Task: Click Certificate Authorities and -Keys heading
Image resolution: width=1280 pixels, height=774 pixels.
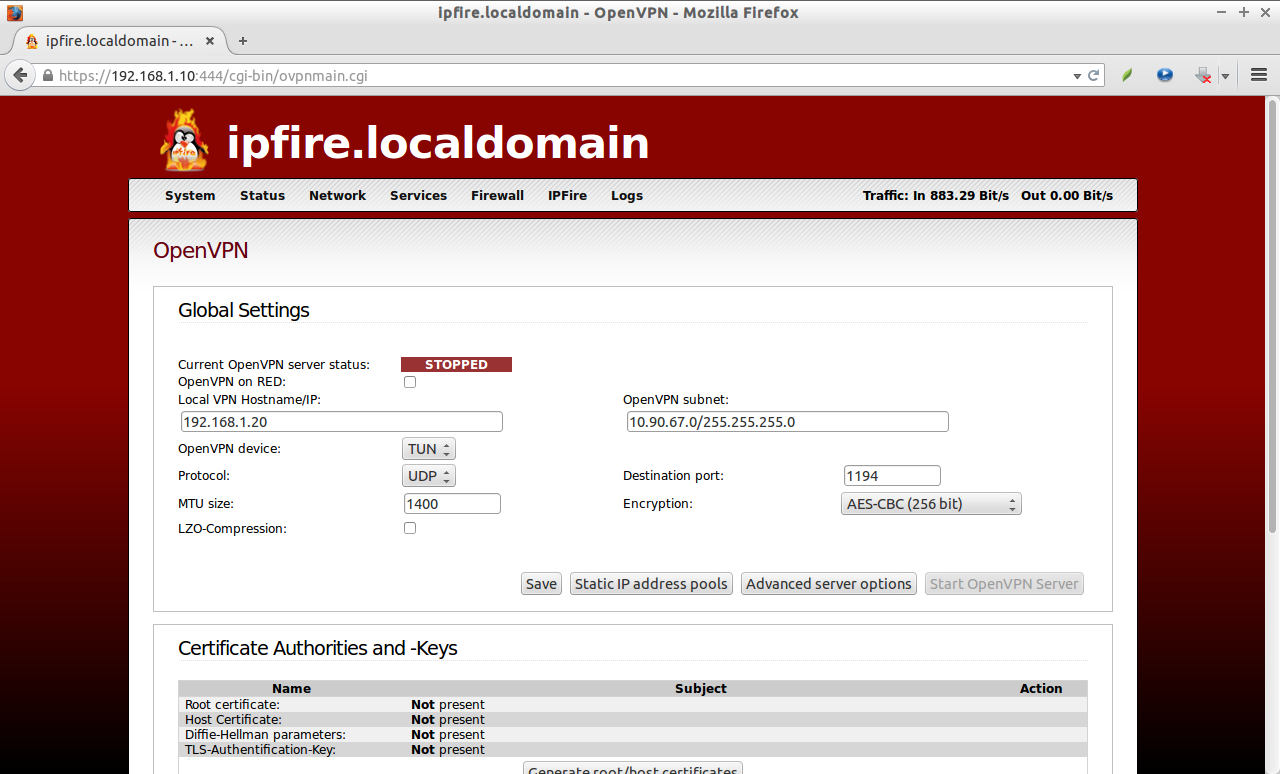Action: (x=318, y=648)
